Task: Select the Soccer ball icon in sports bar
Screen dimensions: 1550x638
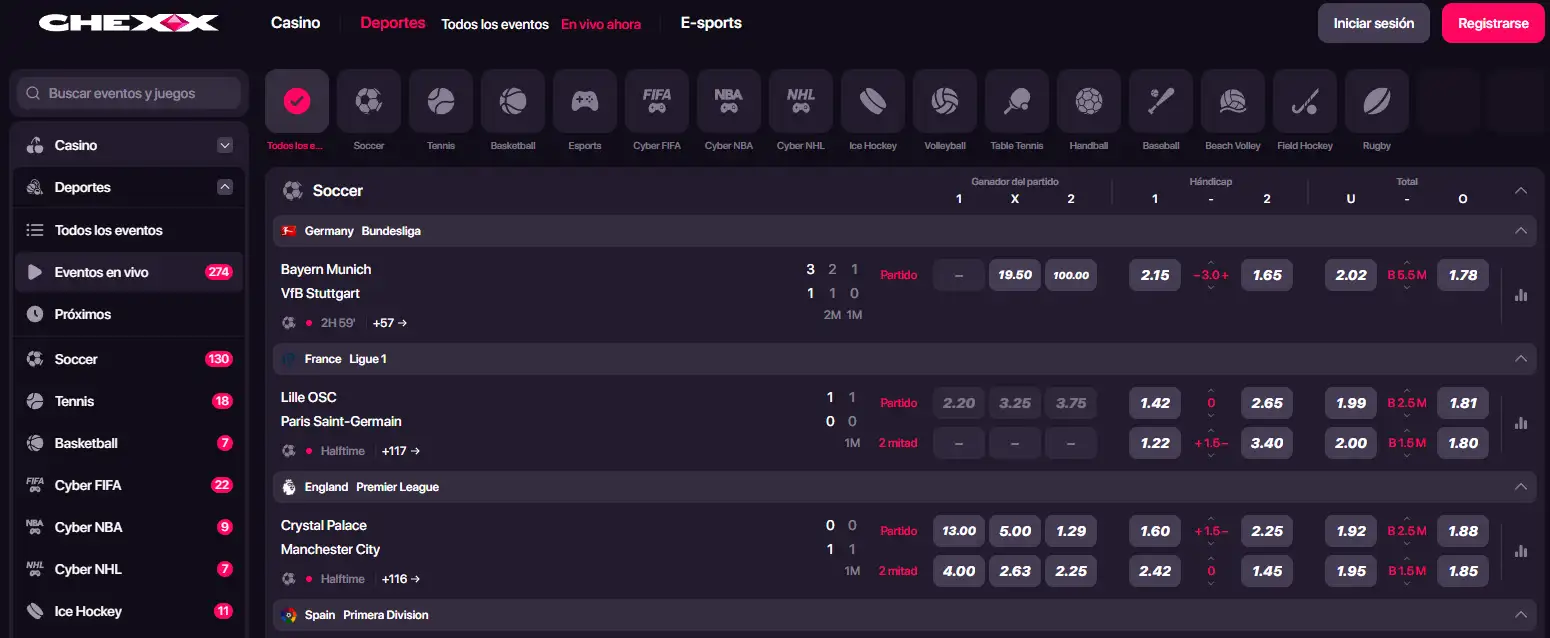Action: point(368,101)
